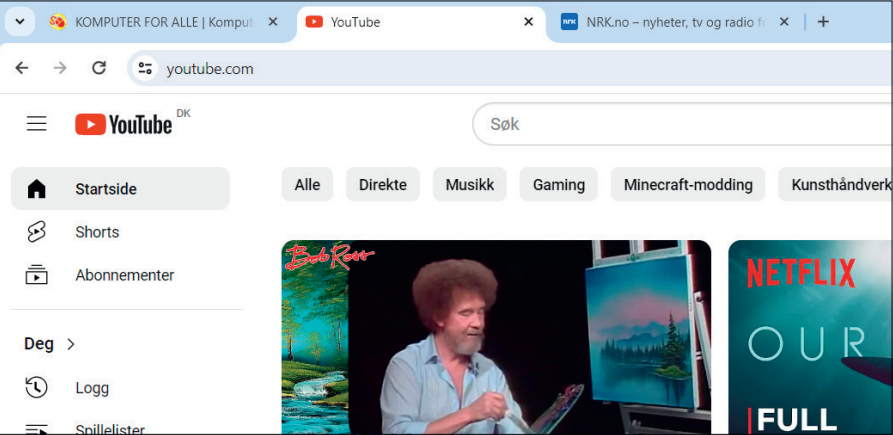The height and width of the screenshot is (435, 893).
Task: Open the tab search dropdown arrow
Action: 20,22
